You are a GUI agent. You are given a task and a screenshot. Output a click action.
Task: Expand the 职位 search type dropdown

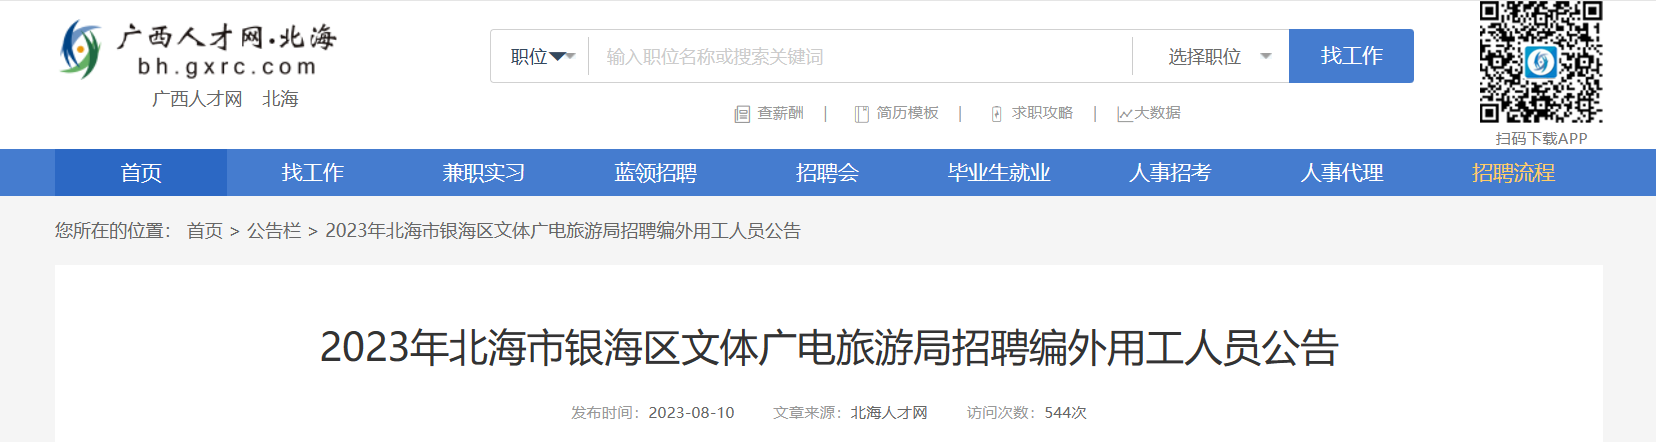pos(543,56)
